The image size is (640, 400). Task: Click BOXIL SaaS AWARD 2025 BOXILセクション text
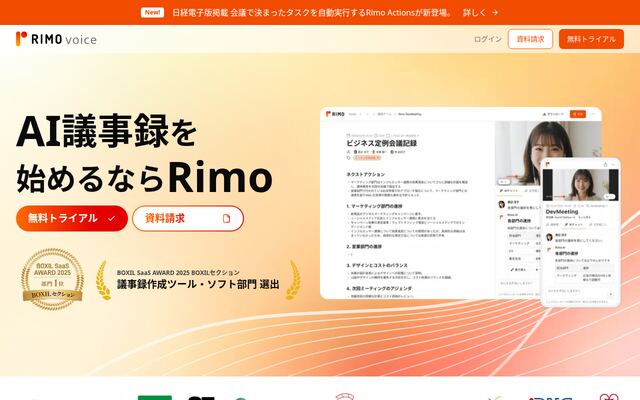pyautogui.click(x=178, y=272)
